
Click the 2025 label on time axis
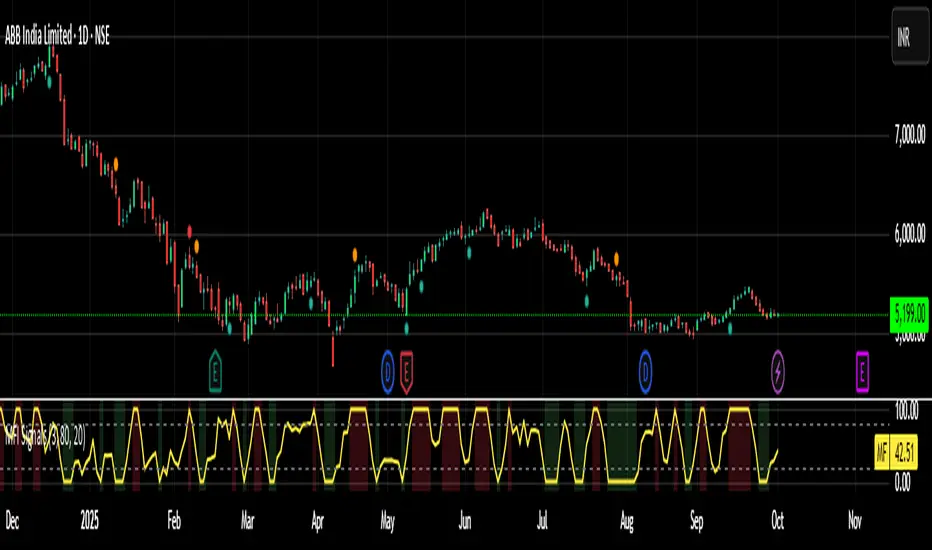90,521
